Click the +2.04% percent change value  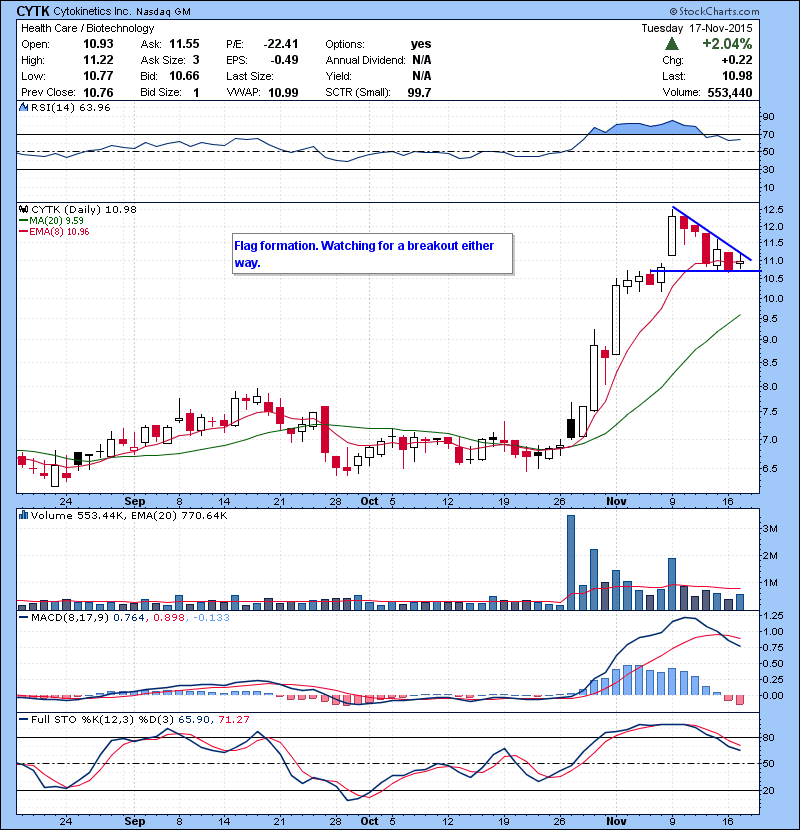click(726, 44)
